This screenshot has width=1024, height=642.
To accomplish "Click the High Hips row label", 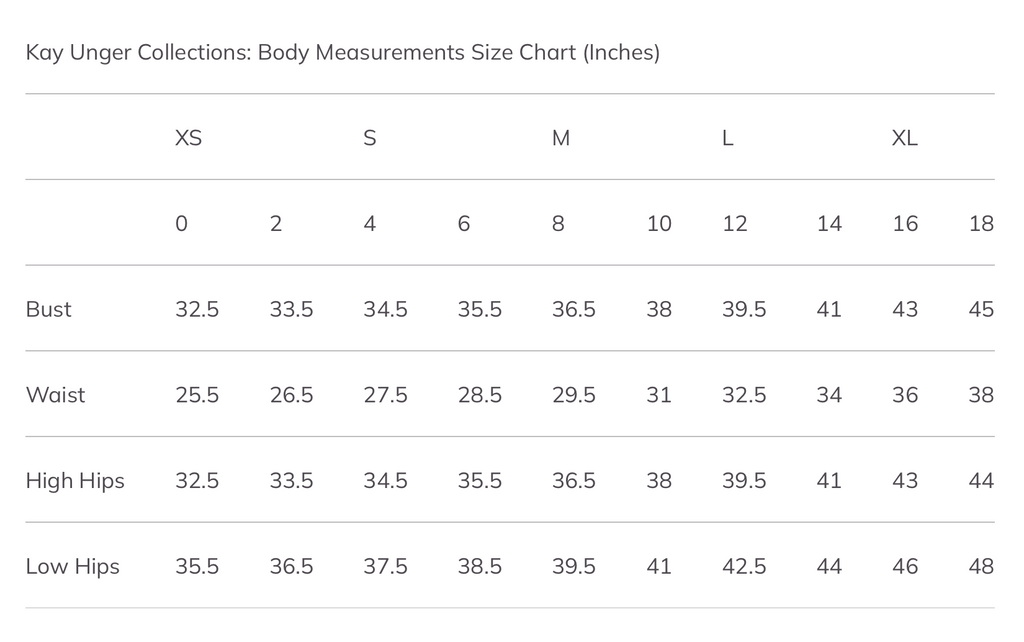I will [x=75, y=481].
